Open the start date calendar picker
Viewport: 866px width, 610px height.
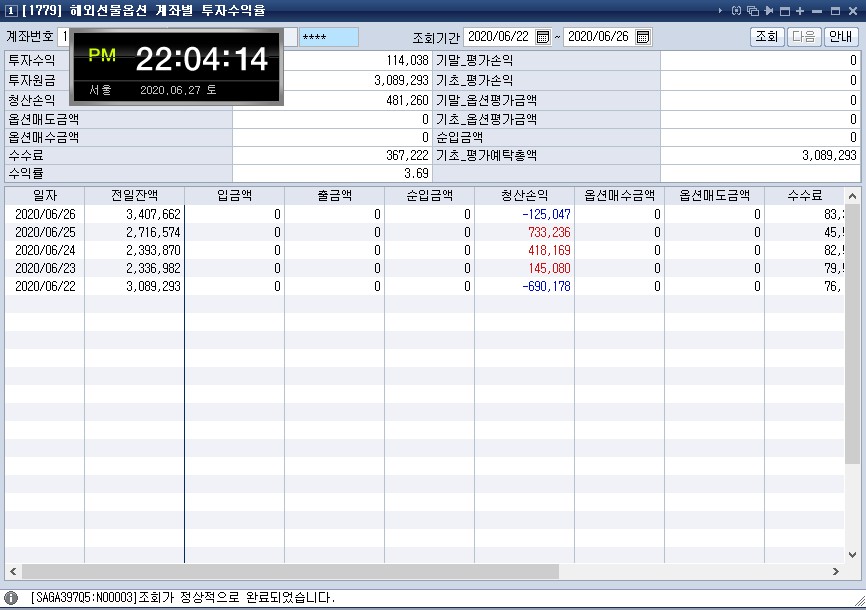(543, 37)
